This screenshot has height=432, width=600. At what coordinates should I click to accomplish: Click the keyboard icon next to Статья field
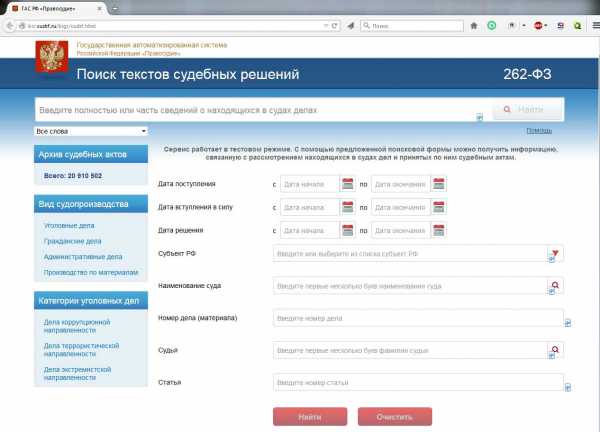pos(567,387)
